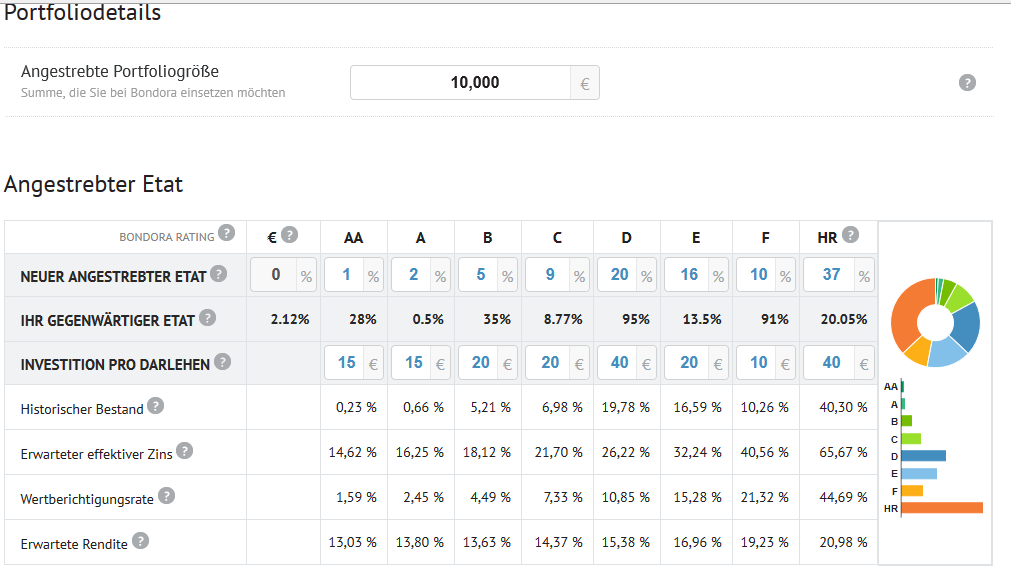
Task: Open help icon next to Bondora Rating
Action: [226, 233]
